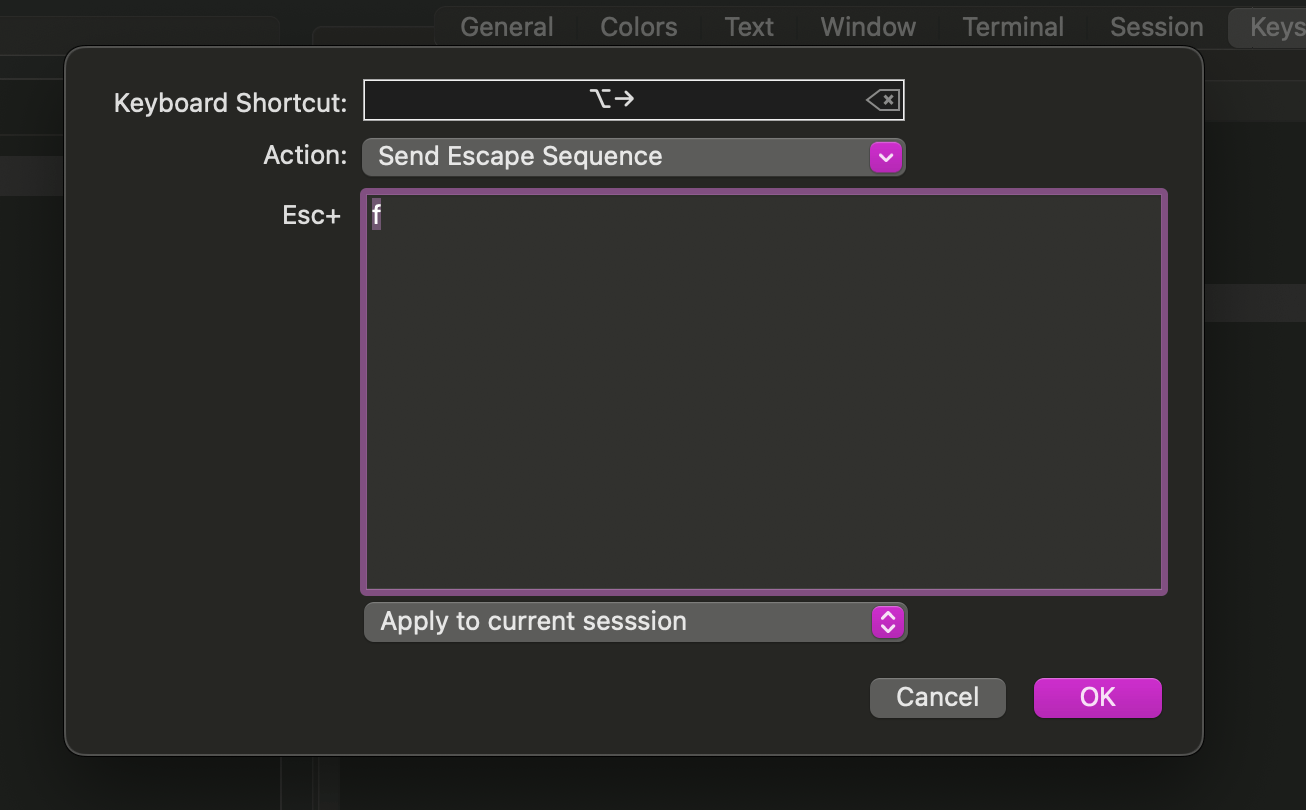Clear the keyboard shortcut with delete icon
The width and height of the screenshot is (1306, 810).
pyautogui.click(x=882, y=100)
